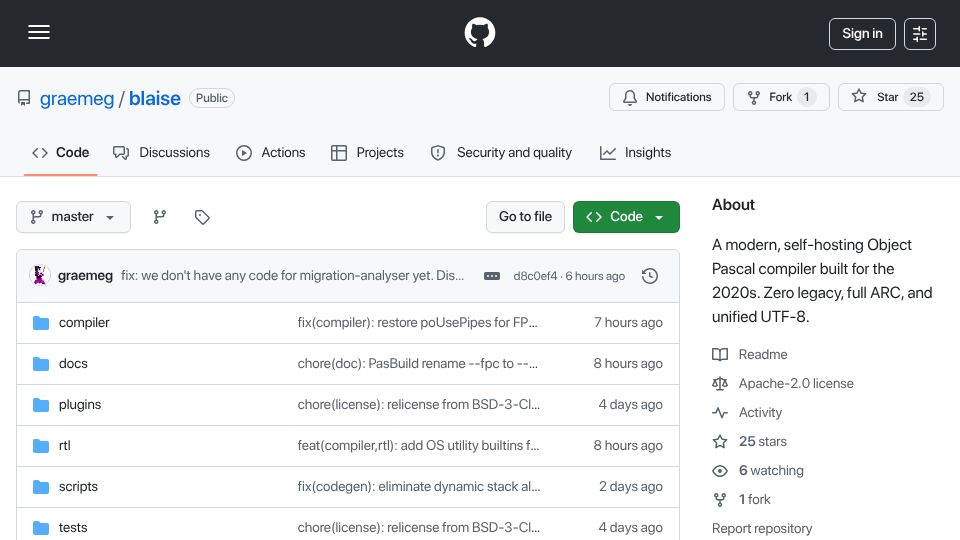Expand the green Code dropdown

(626, 217)
